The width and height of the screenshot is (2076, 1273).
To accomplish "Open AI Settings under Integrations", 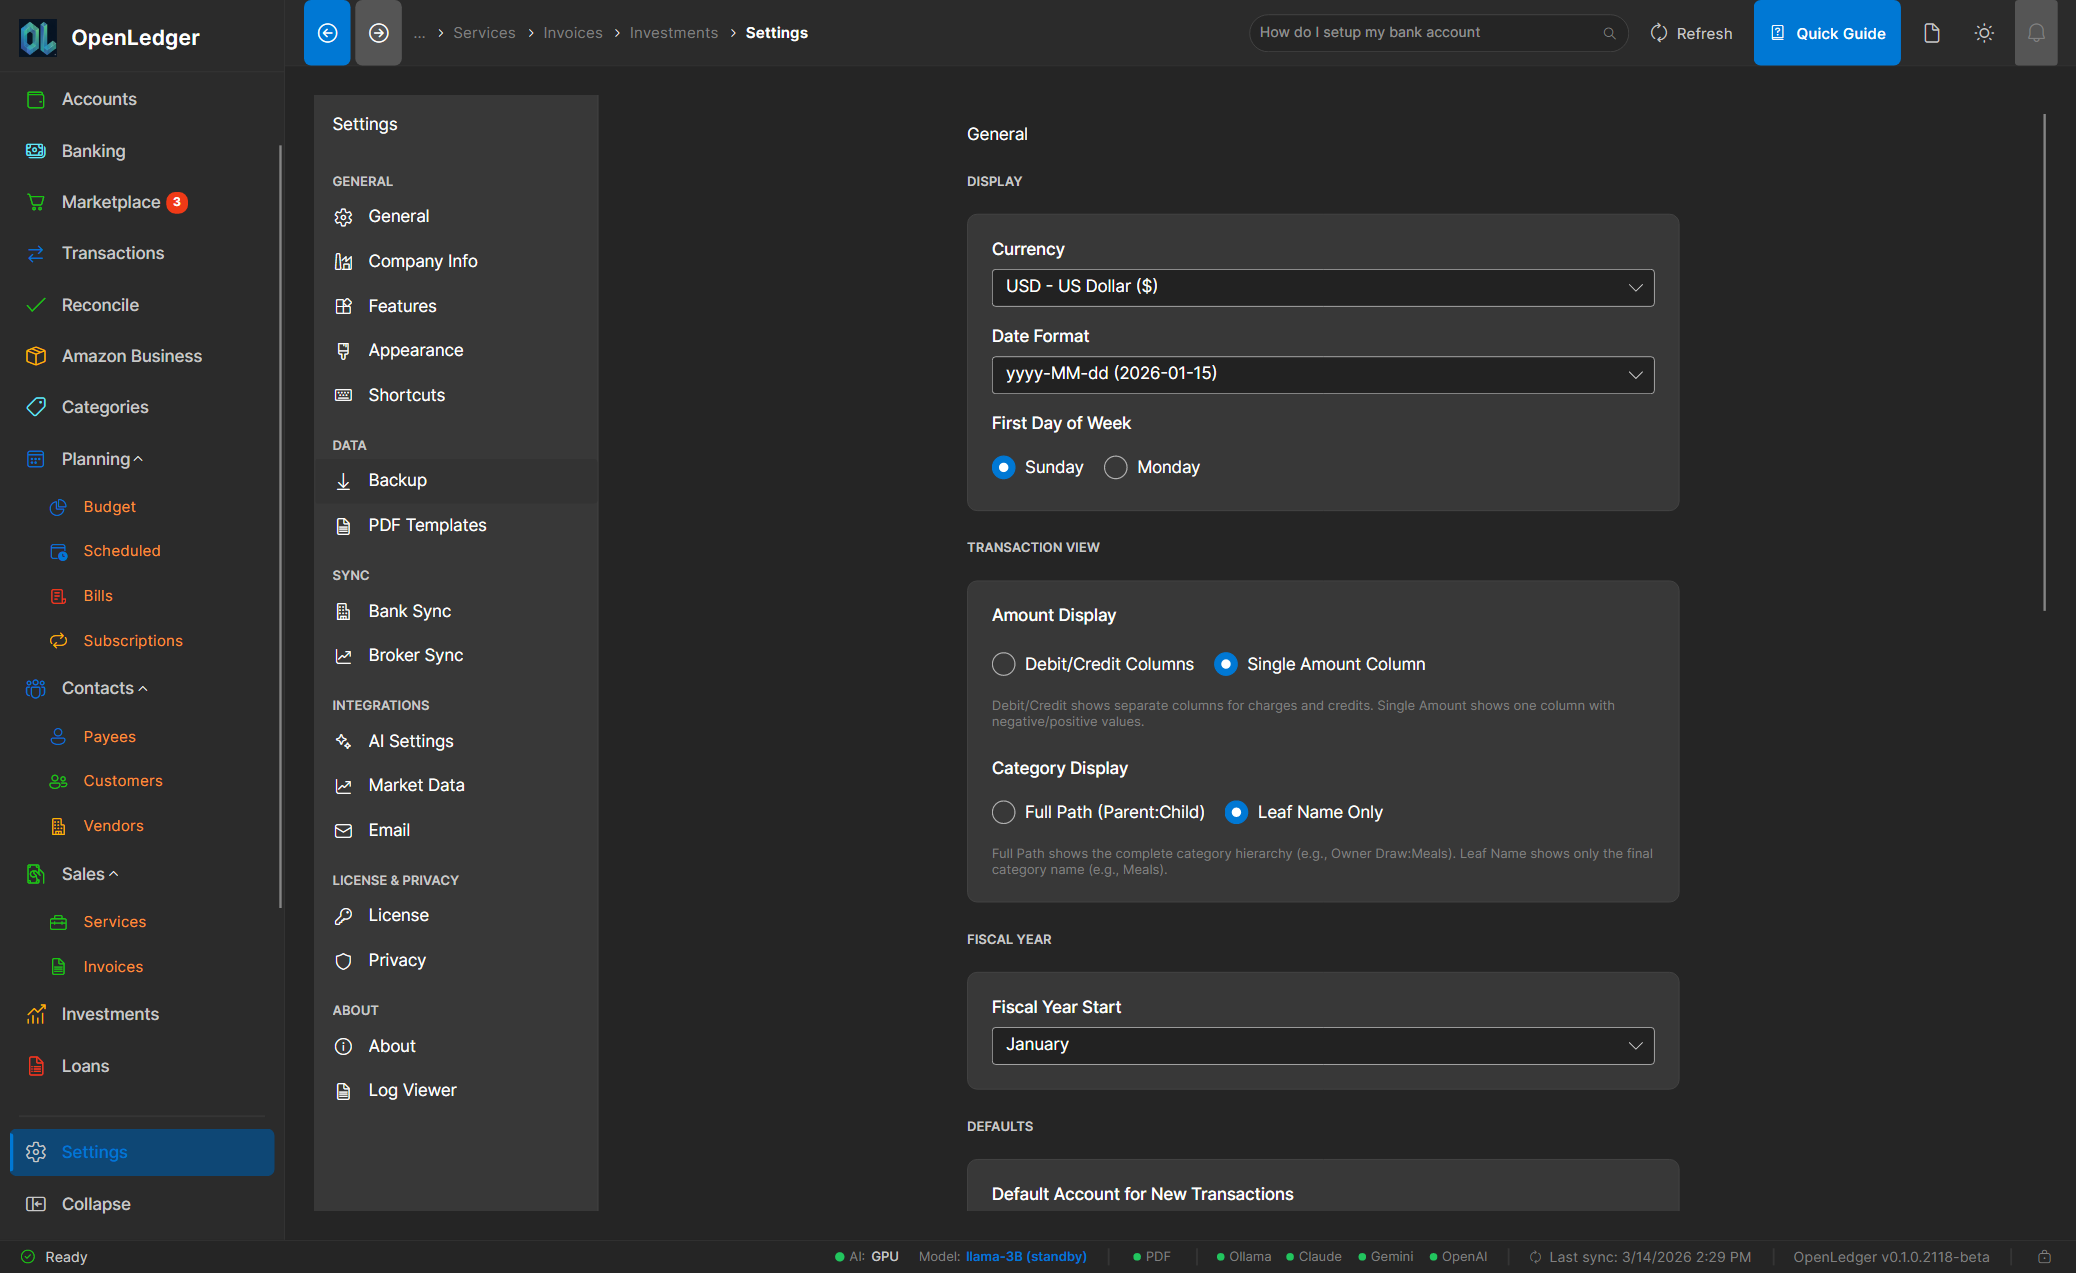I will pos(411,741).
